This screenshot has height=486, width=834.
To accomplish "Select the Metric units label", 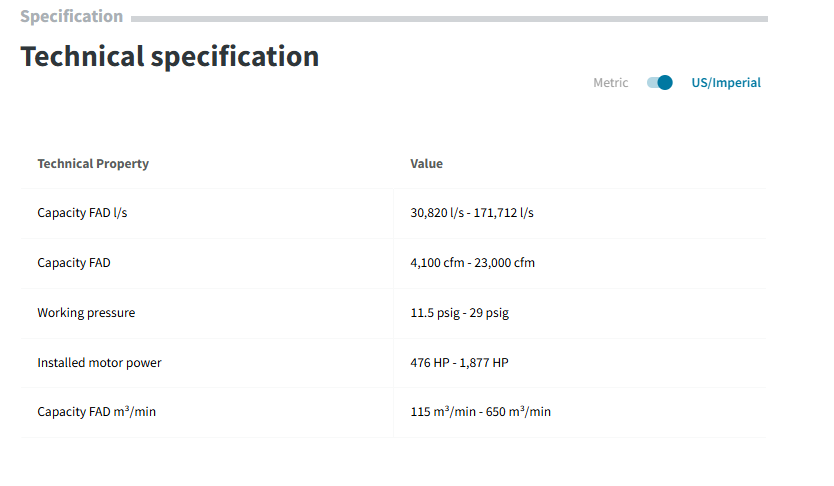I will click(610, 83).
